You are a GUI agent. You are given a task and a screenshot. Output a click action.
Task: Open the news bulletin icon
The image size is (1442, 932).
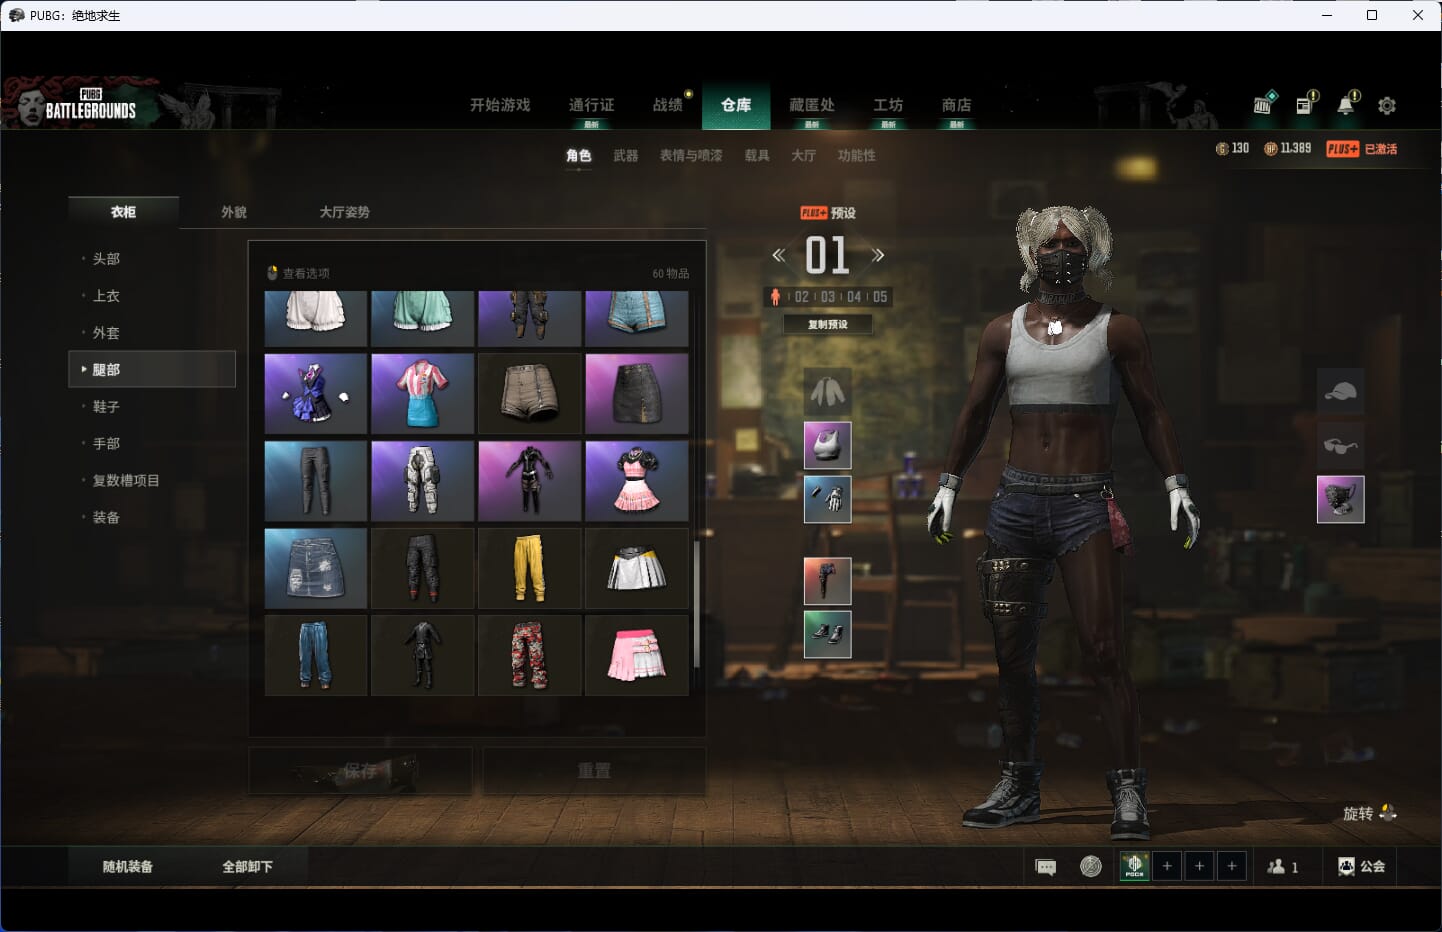click(x=1306, y=104)
